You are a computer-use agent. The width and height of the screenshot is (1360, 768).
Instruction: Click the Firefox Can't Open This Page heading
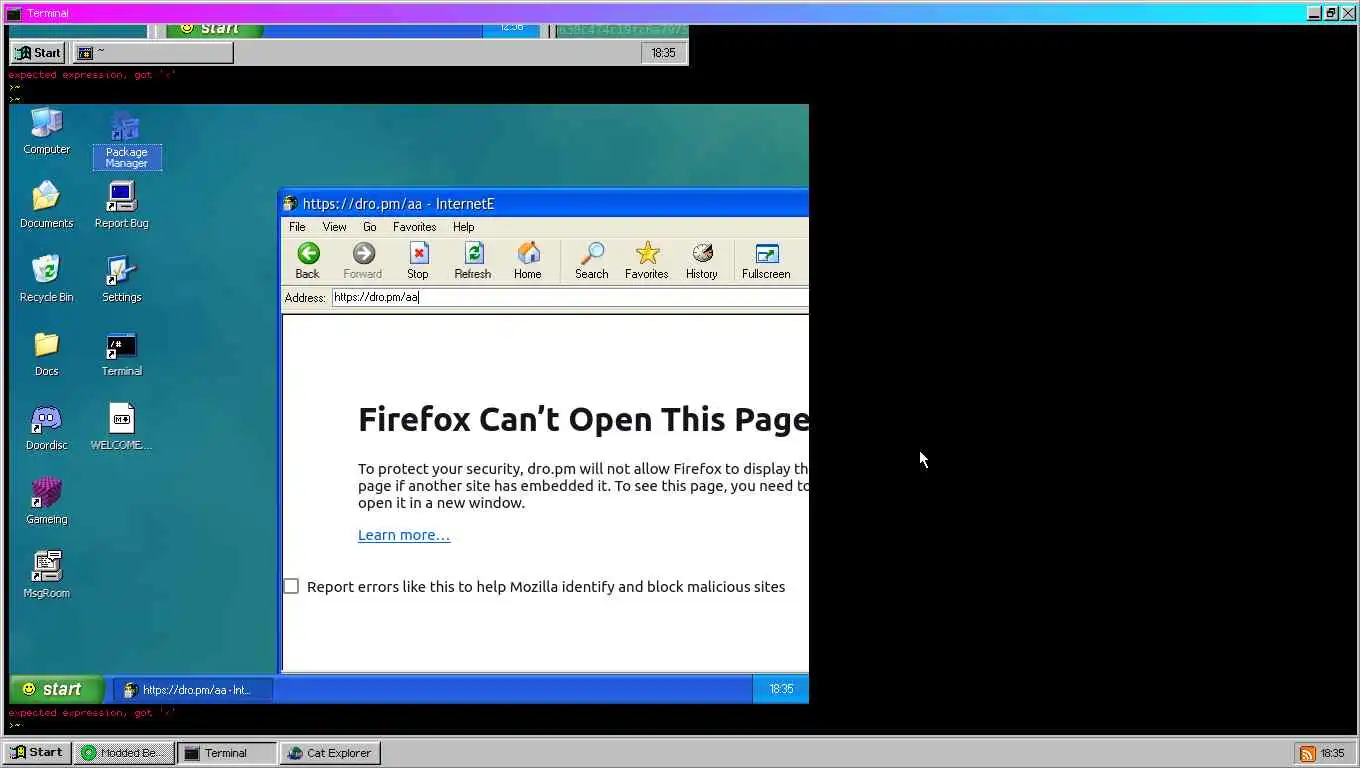583,419
